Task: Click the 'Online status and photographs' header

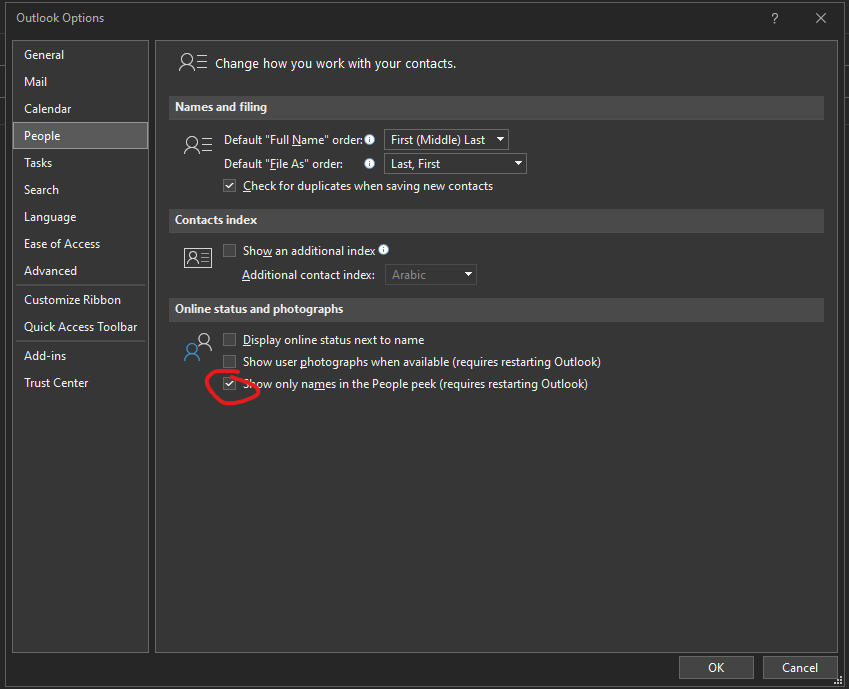Action: pos(259,309)
